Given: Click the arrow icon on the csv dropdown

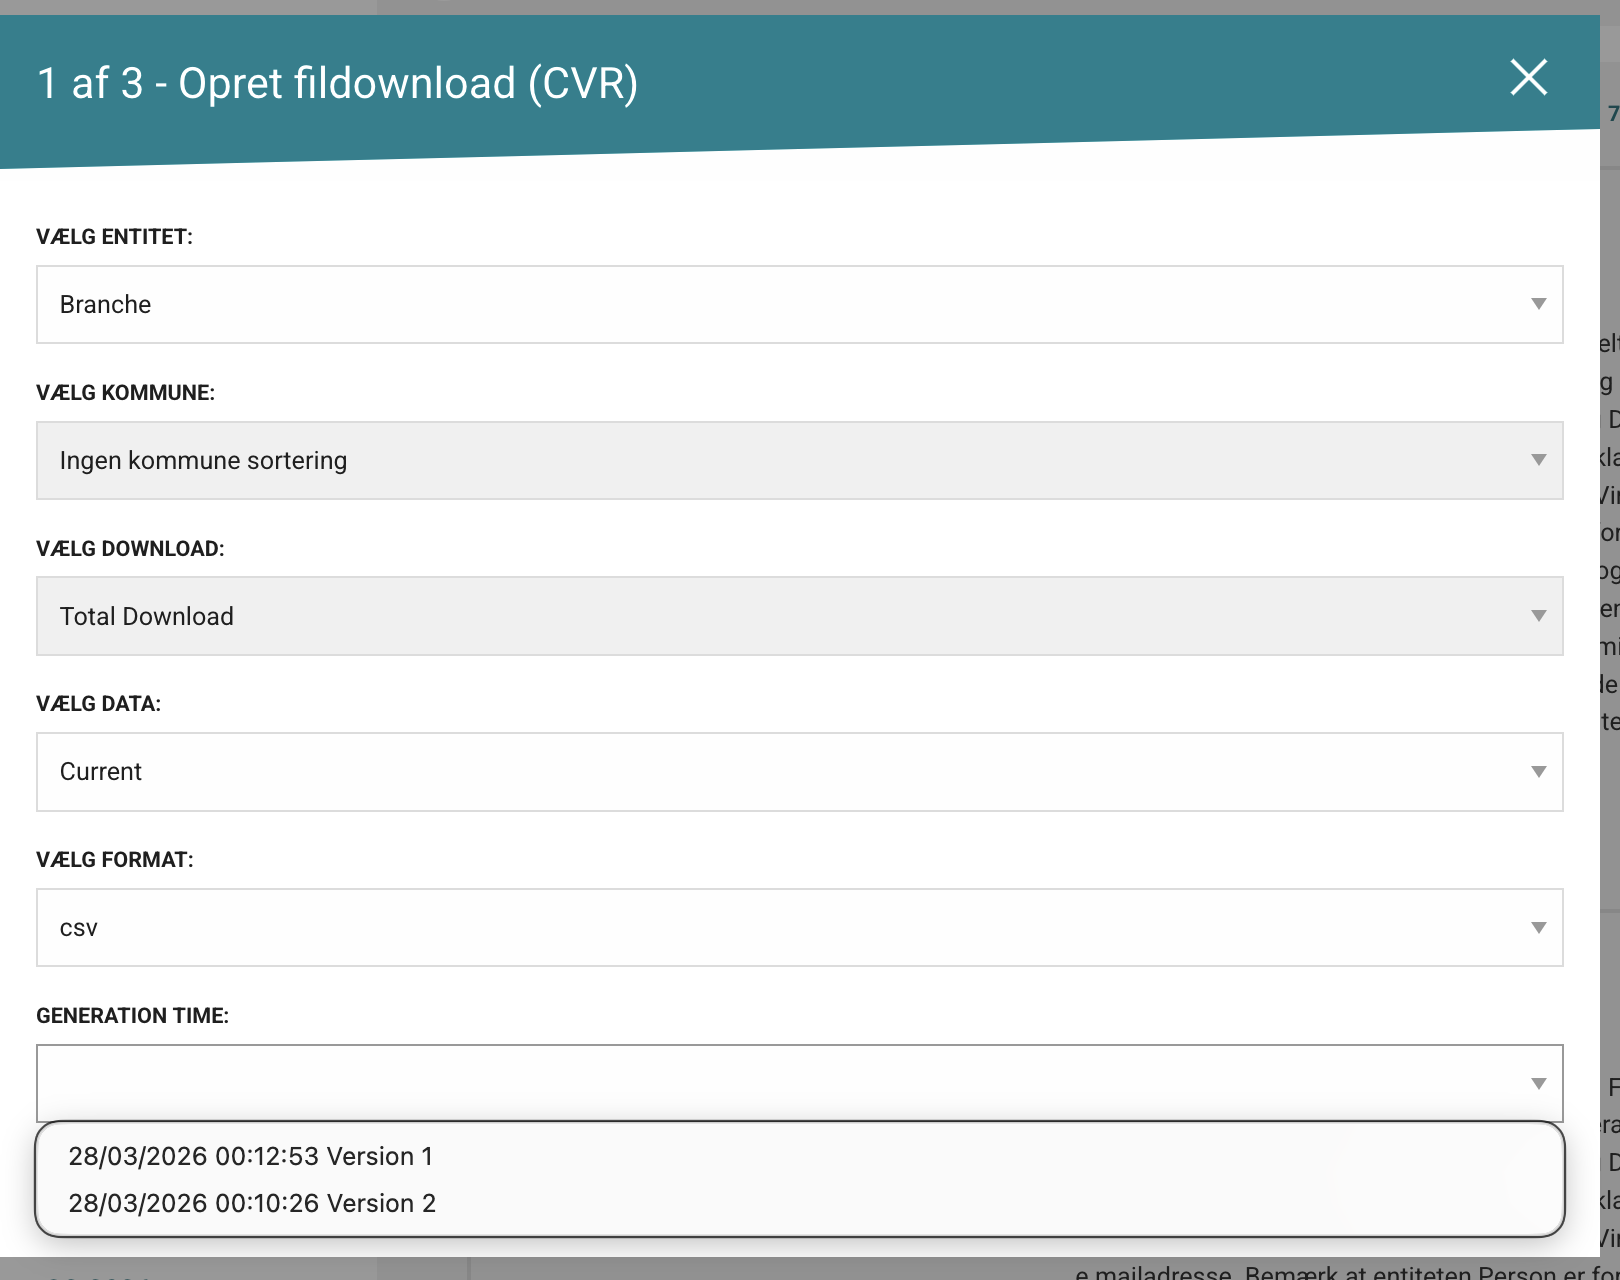Looking at the screenshot, I should pos(1538,928).
